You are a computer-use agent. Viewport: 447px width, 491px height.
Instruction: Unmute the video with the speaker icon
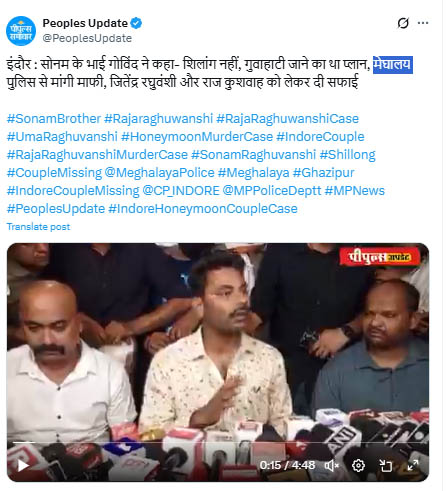pos(332,465)
